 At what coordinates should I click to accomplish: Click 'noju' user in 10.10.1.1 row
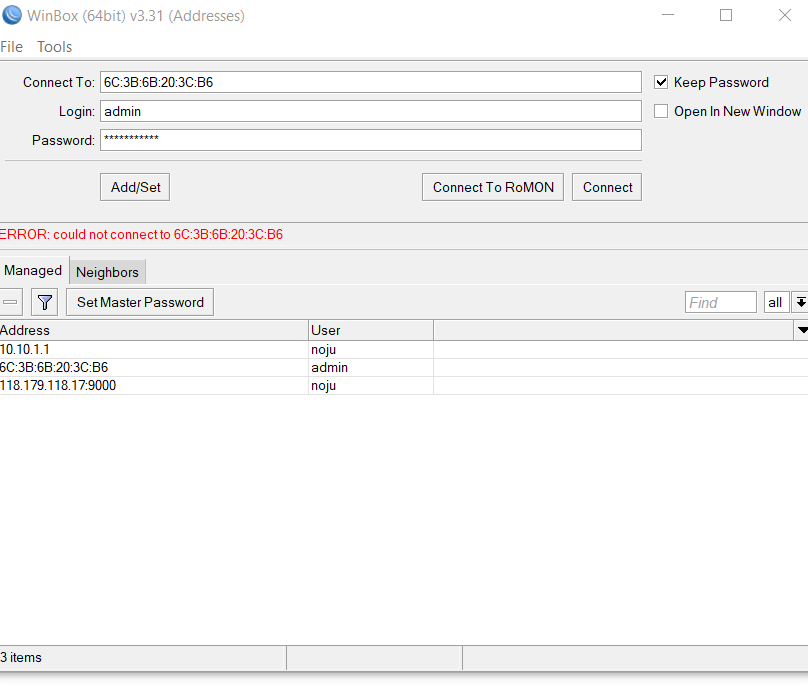point(324,349)
